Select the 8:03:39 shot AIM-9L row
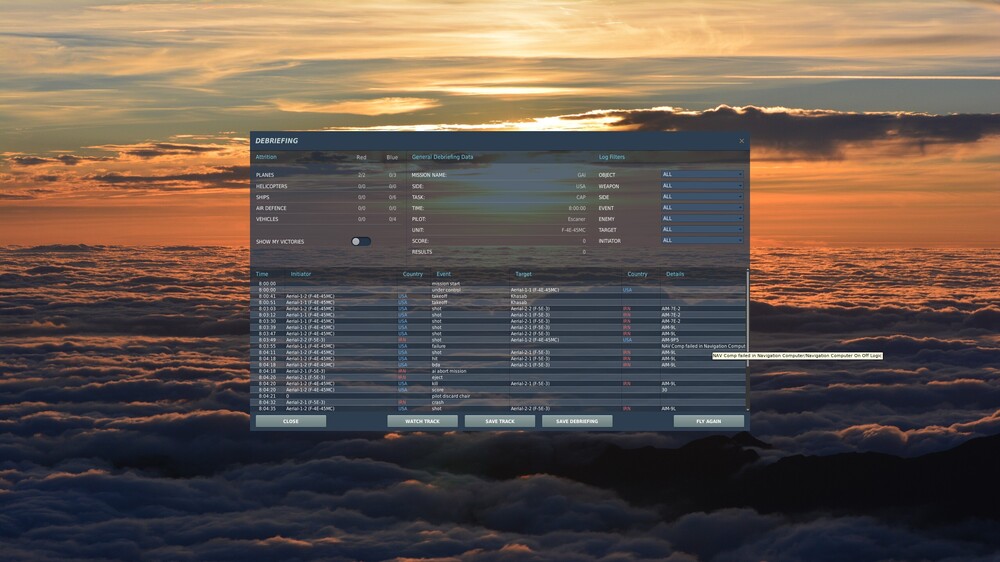Image resolution: width=1000 pixels, height=562 pixels. point(500,327)
